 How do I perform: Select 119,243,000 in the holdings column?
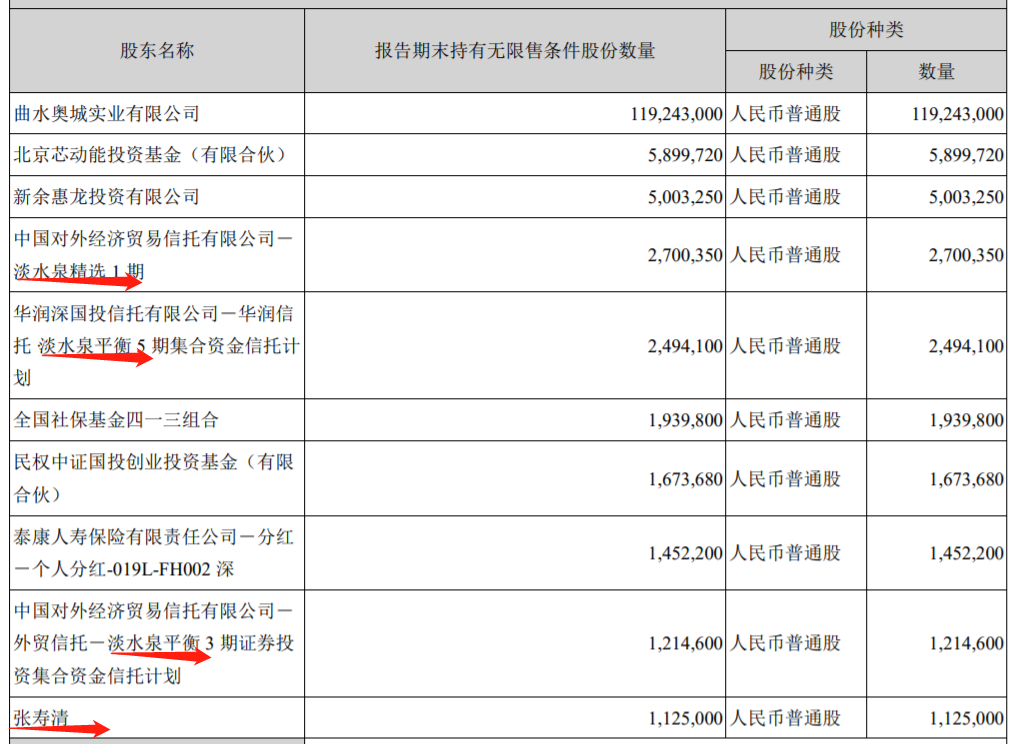point(676,114)
